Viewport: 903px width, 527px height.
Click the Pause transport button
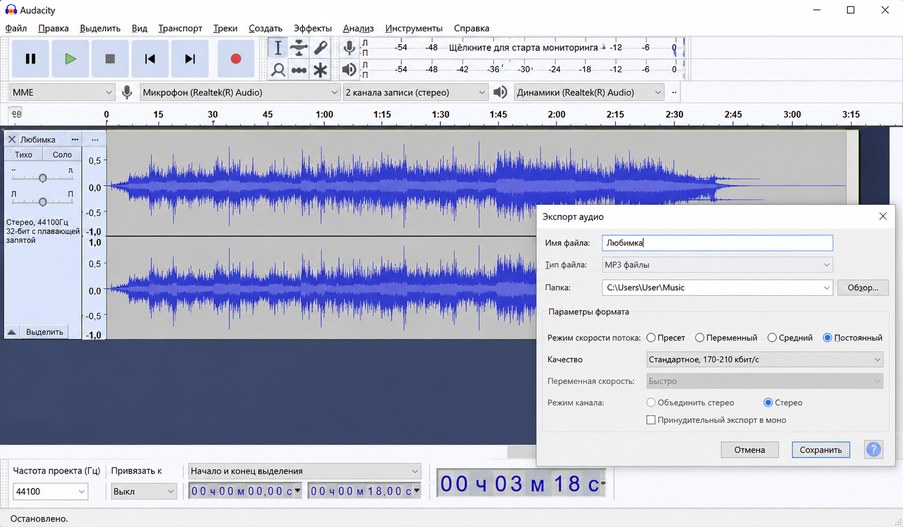coord(31,59)
